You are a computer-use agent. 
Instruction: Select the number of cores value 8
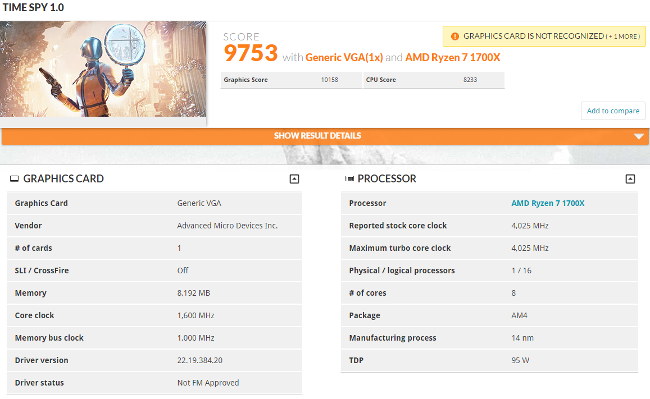click(514, 293)
